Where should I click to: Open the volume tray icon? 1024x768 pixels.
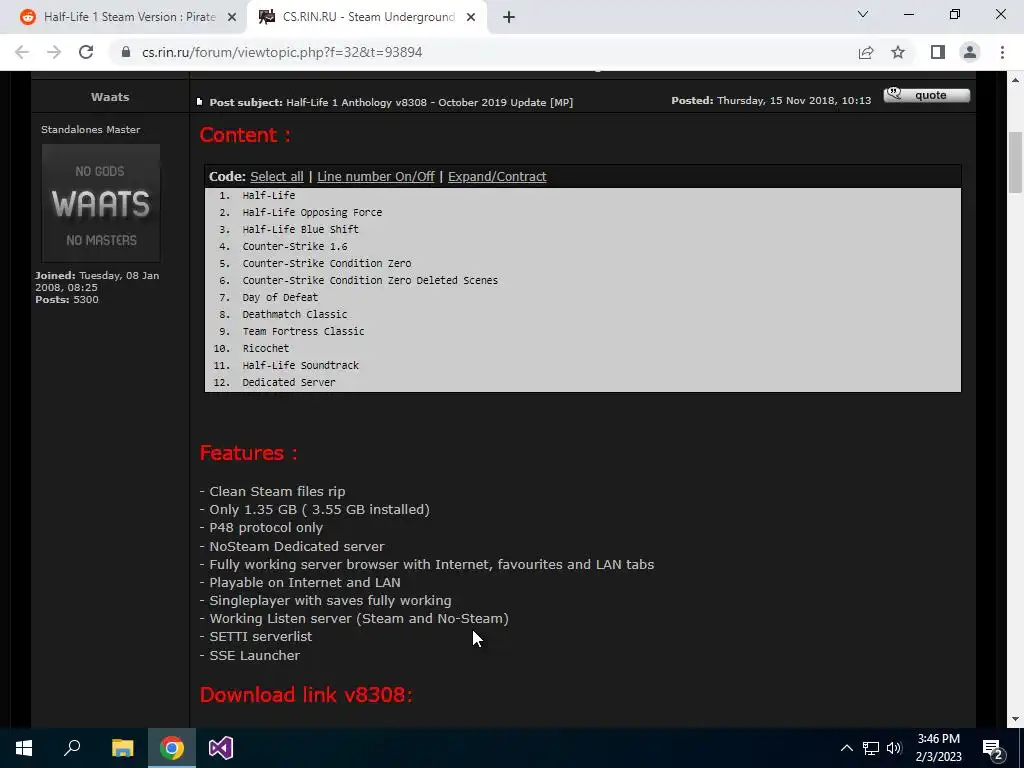[894, 748]
